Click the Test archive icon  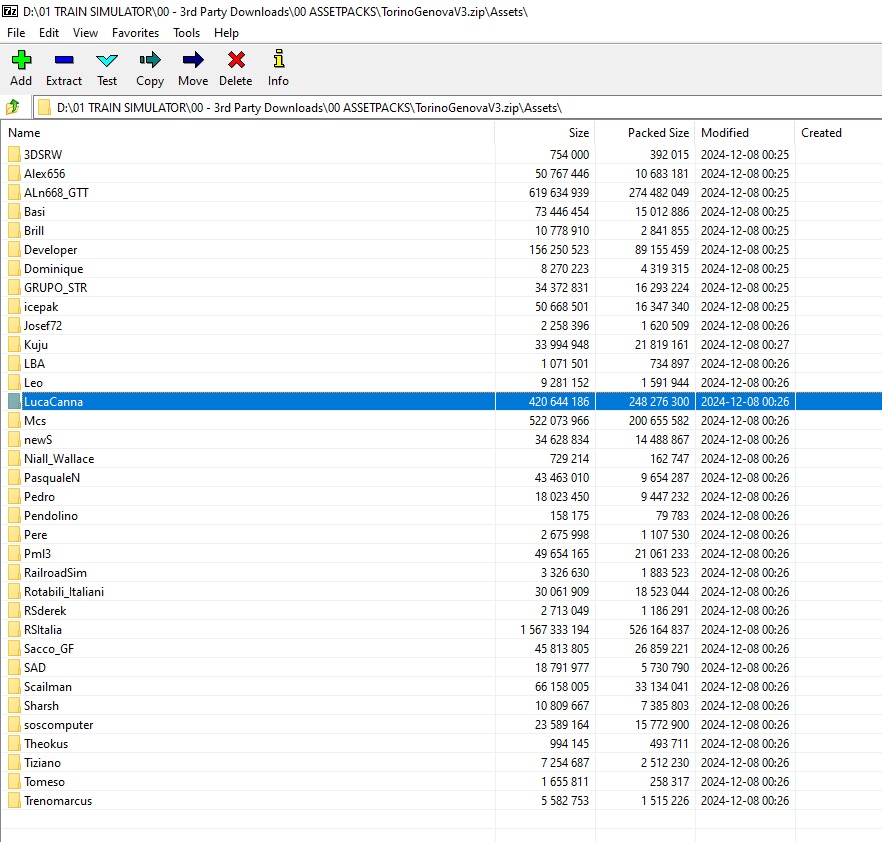[107, 61]
